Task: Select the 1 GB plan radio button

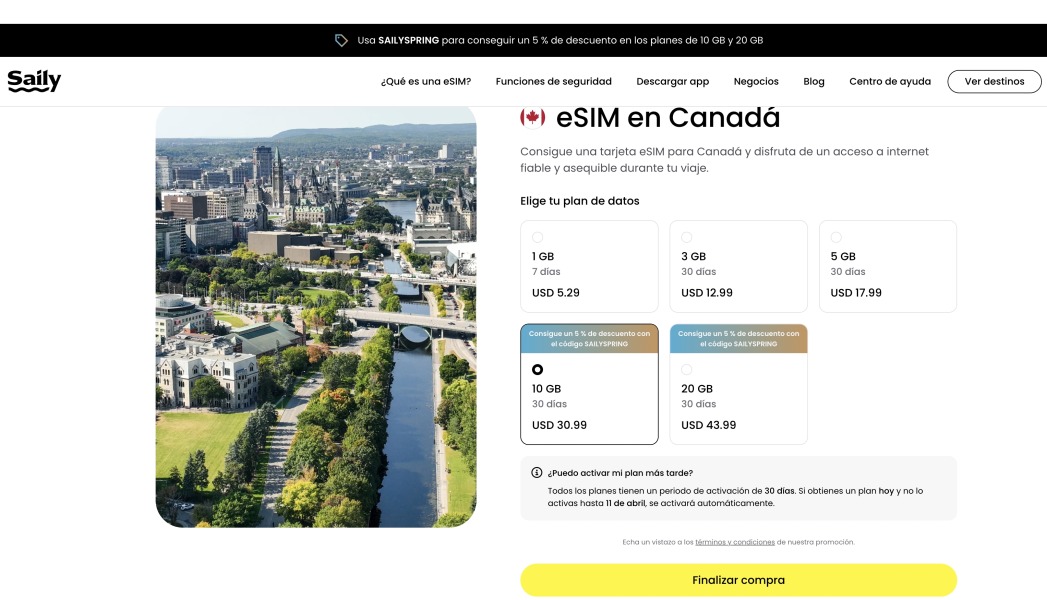Action: click(x=538, y=237)
